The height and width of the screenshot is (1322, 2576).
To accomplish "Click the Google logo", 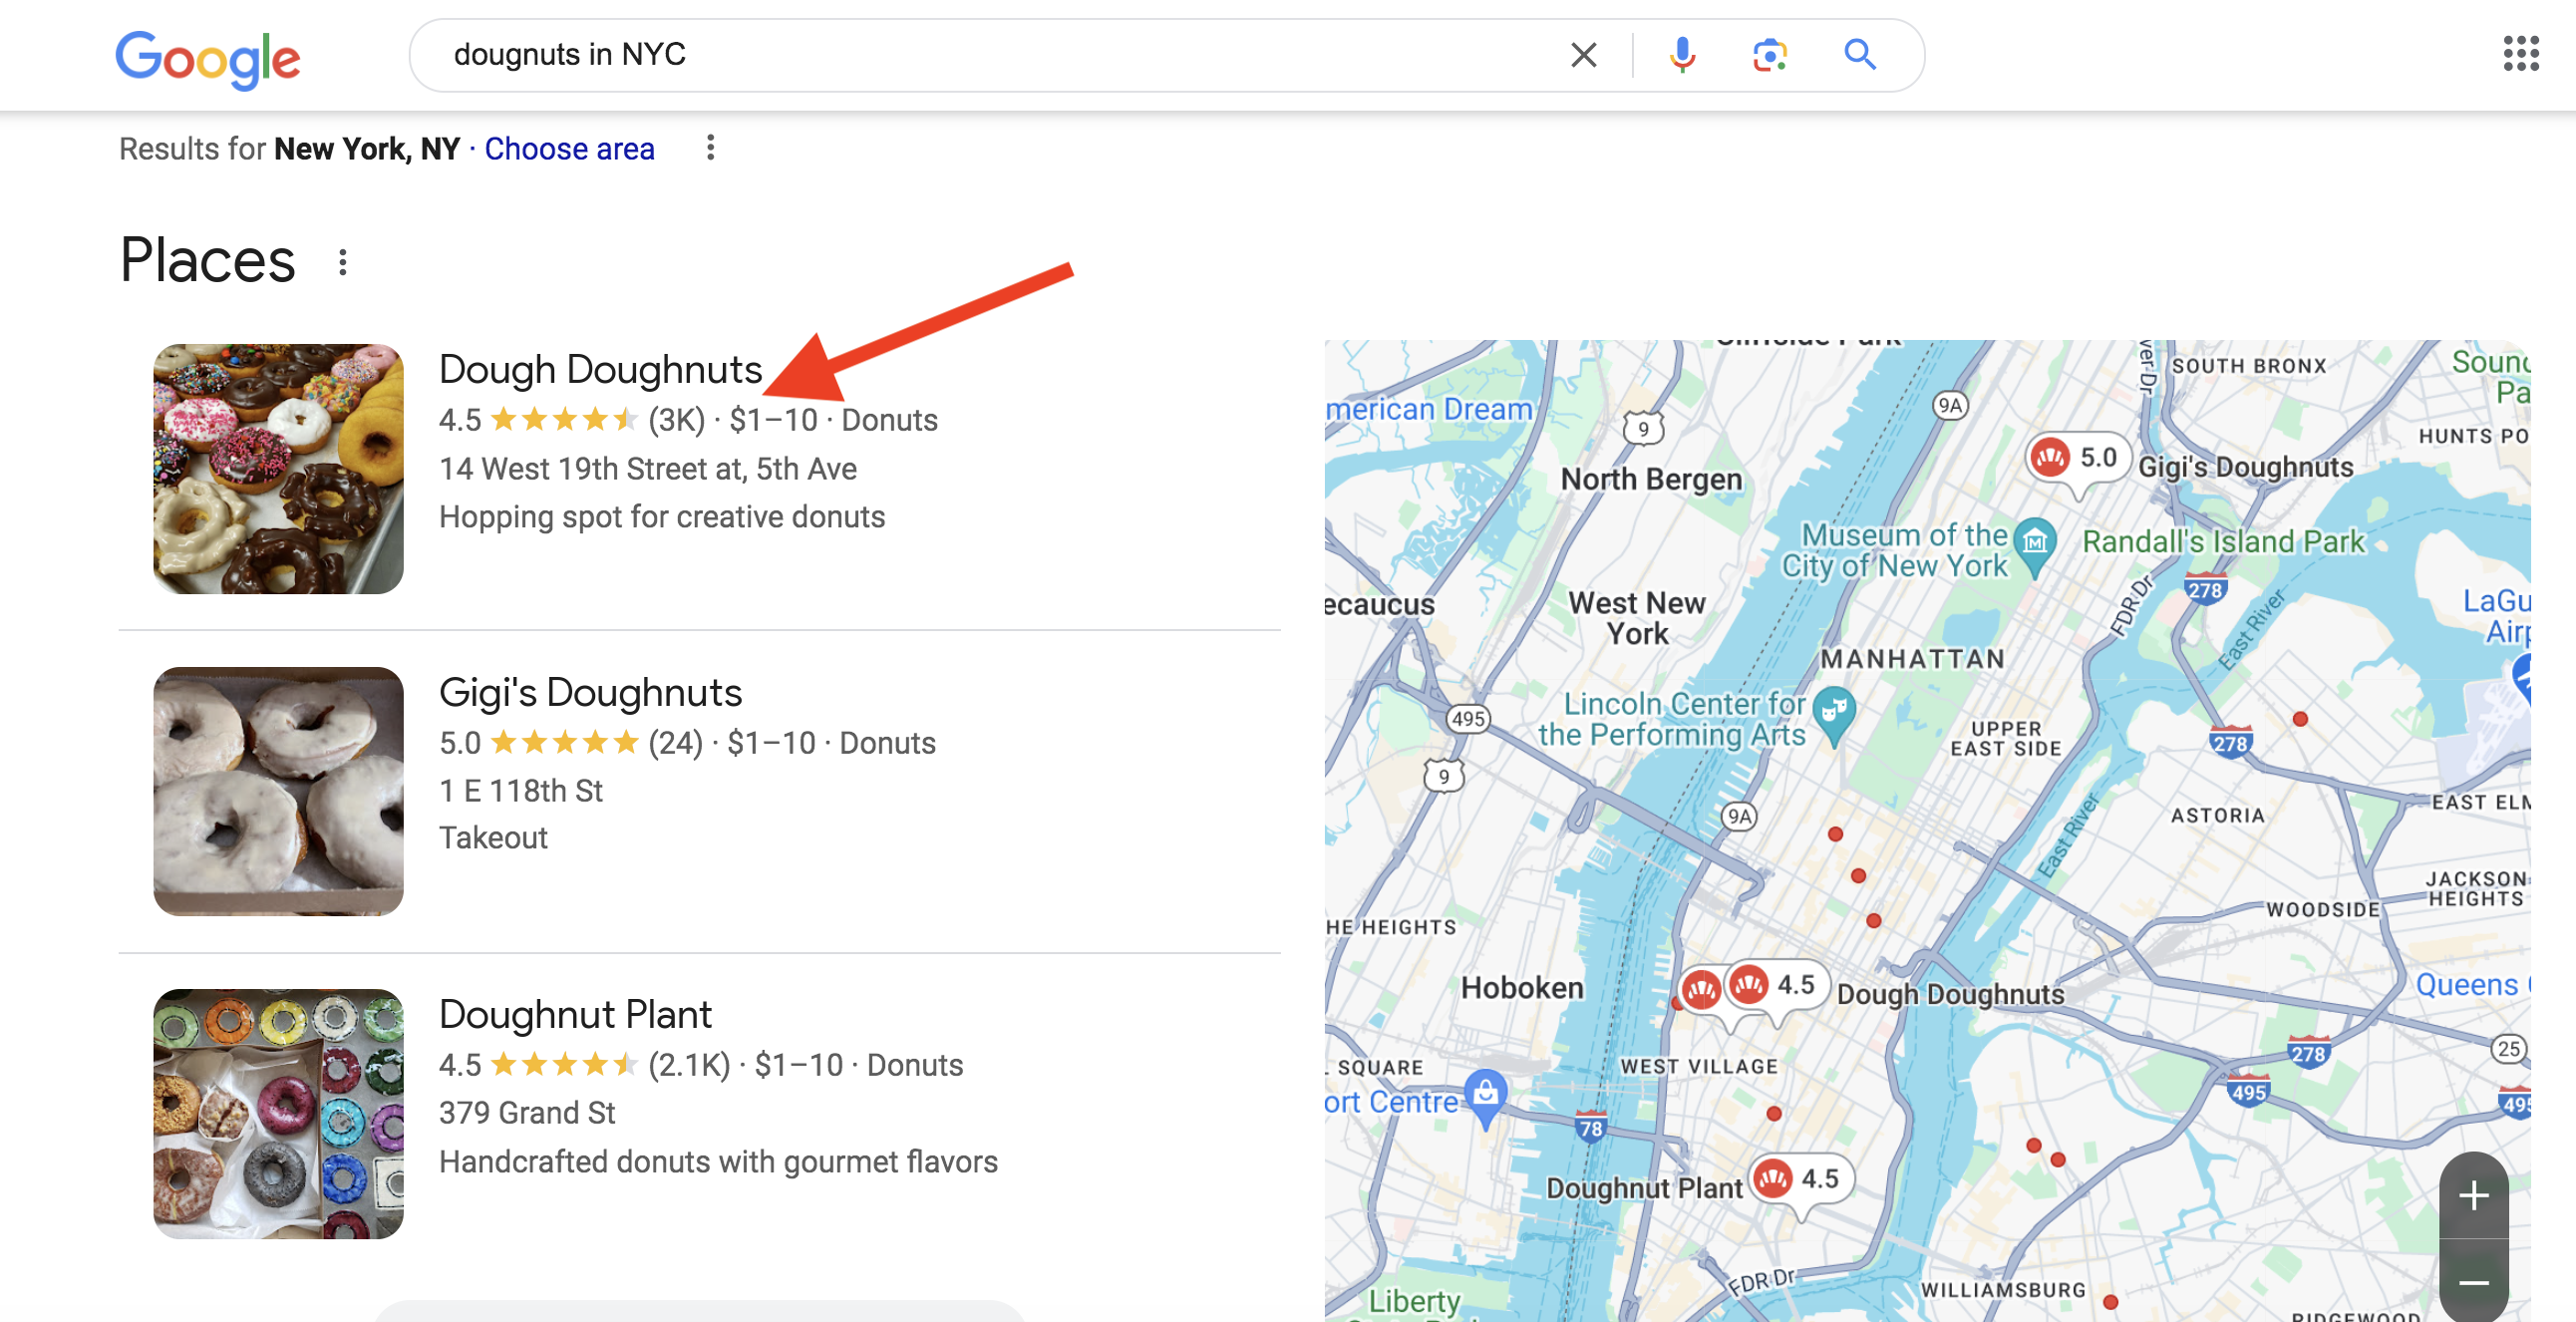I will pyautogui.click(x=208, y=58).
